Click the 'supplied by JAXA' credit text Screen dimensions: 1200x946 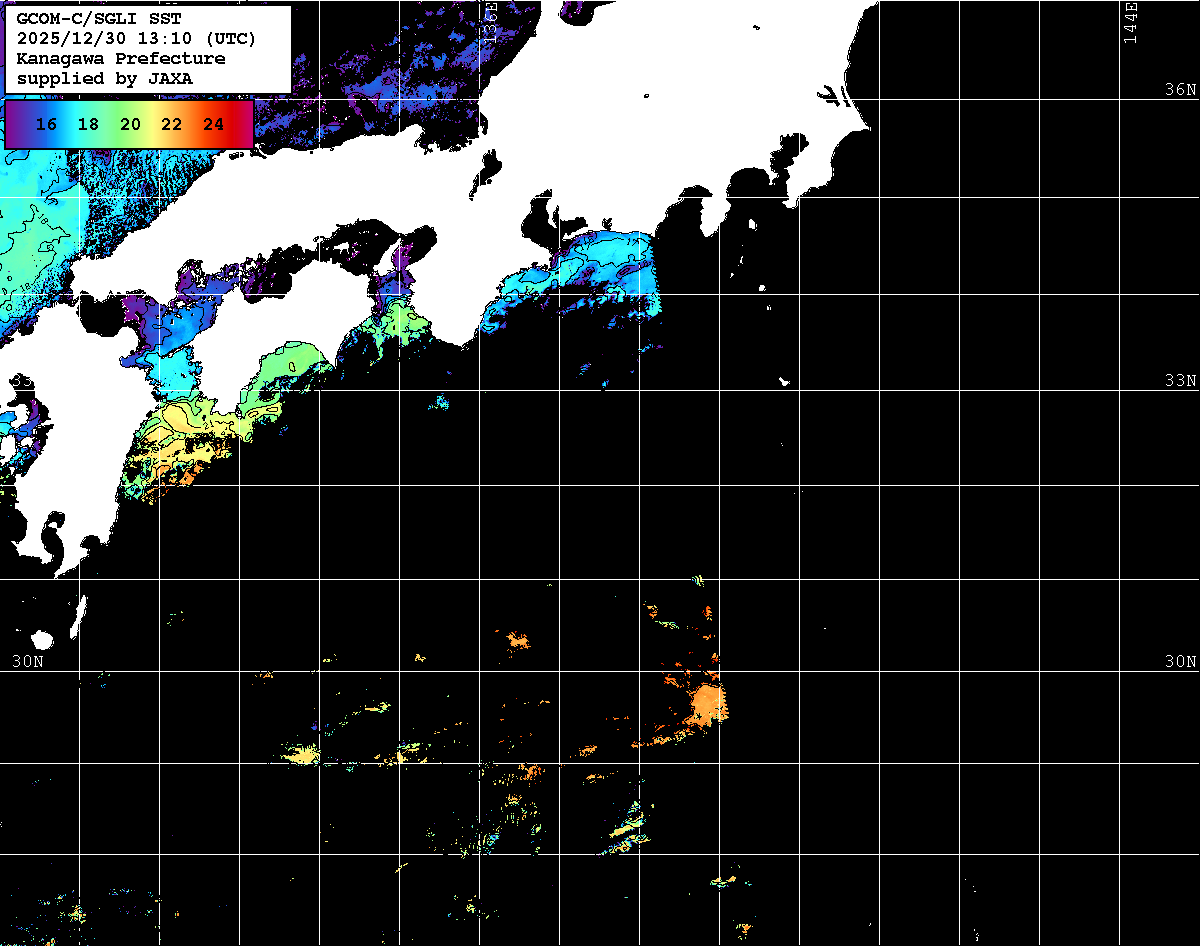tap(105, 78)
